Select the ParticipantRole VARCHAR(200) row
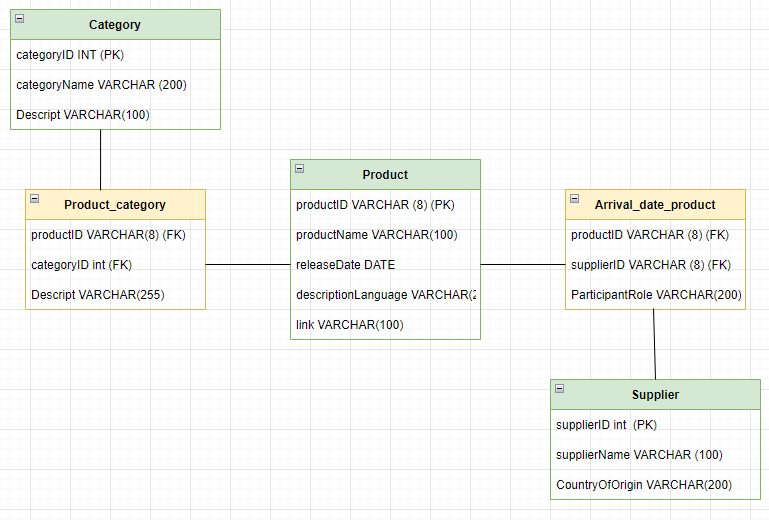 click(x=655, y=295)
